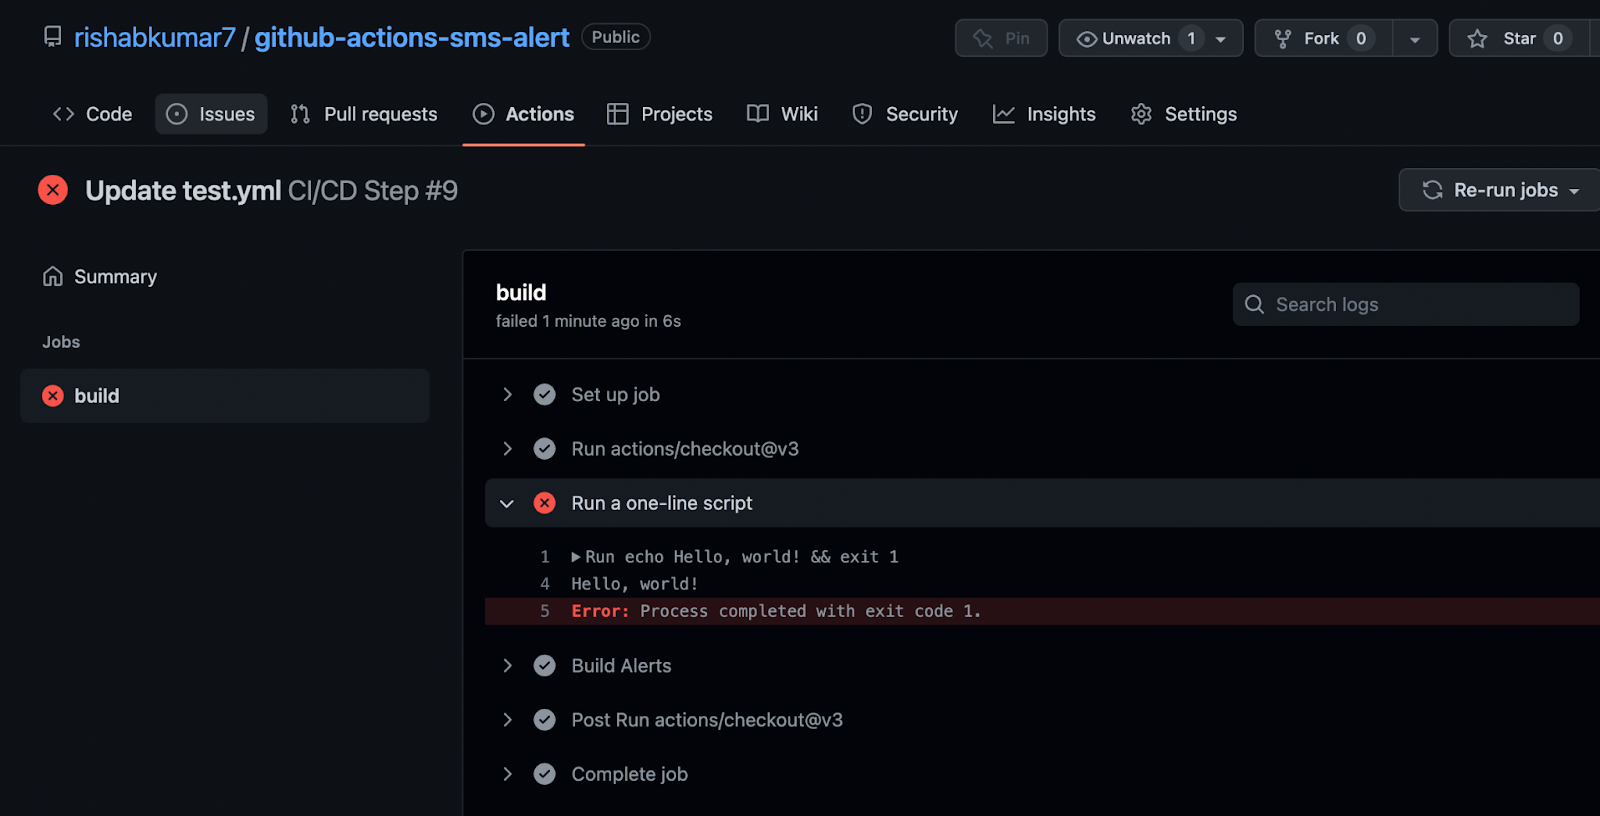Click the Update test.yml run title
Viewport: 1600px width, 816px height.
183,190
